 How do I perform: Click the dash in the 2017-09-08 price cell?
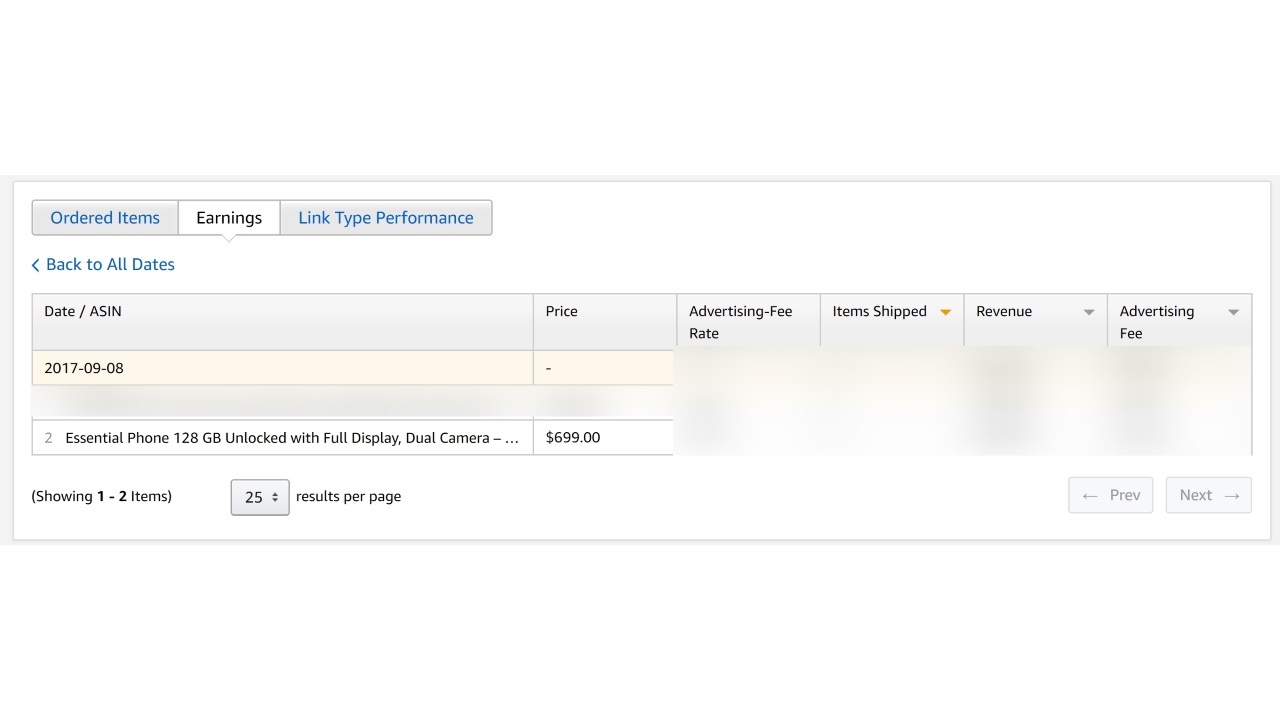pos(549,368)
